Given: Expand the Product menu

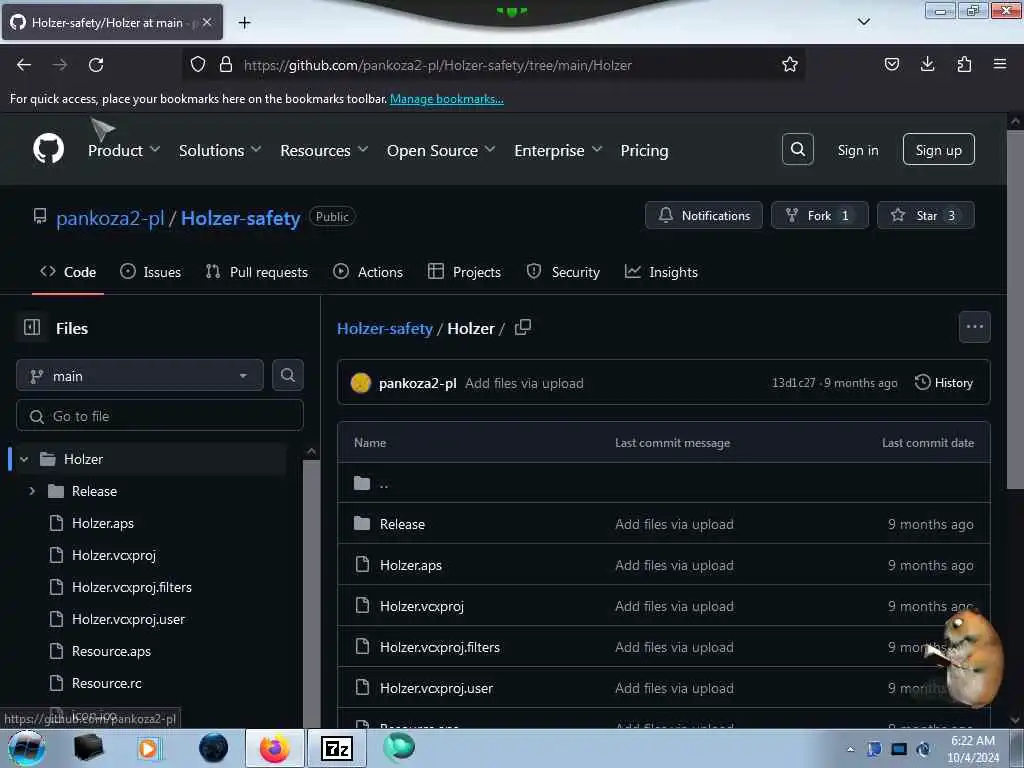Looking at the screenshot, I should pyautogui.click(x=124, y=150).
